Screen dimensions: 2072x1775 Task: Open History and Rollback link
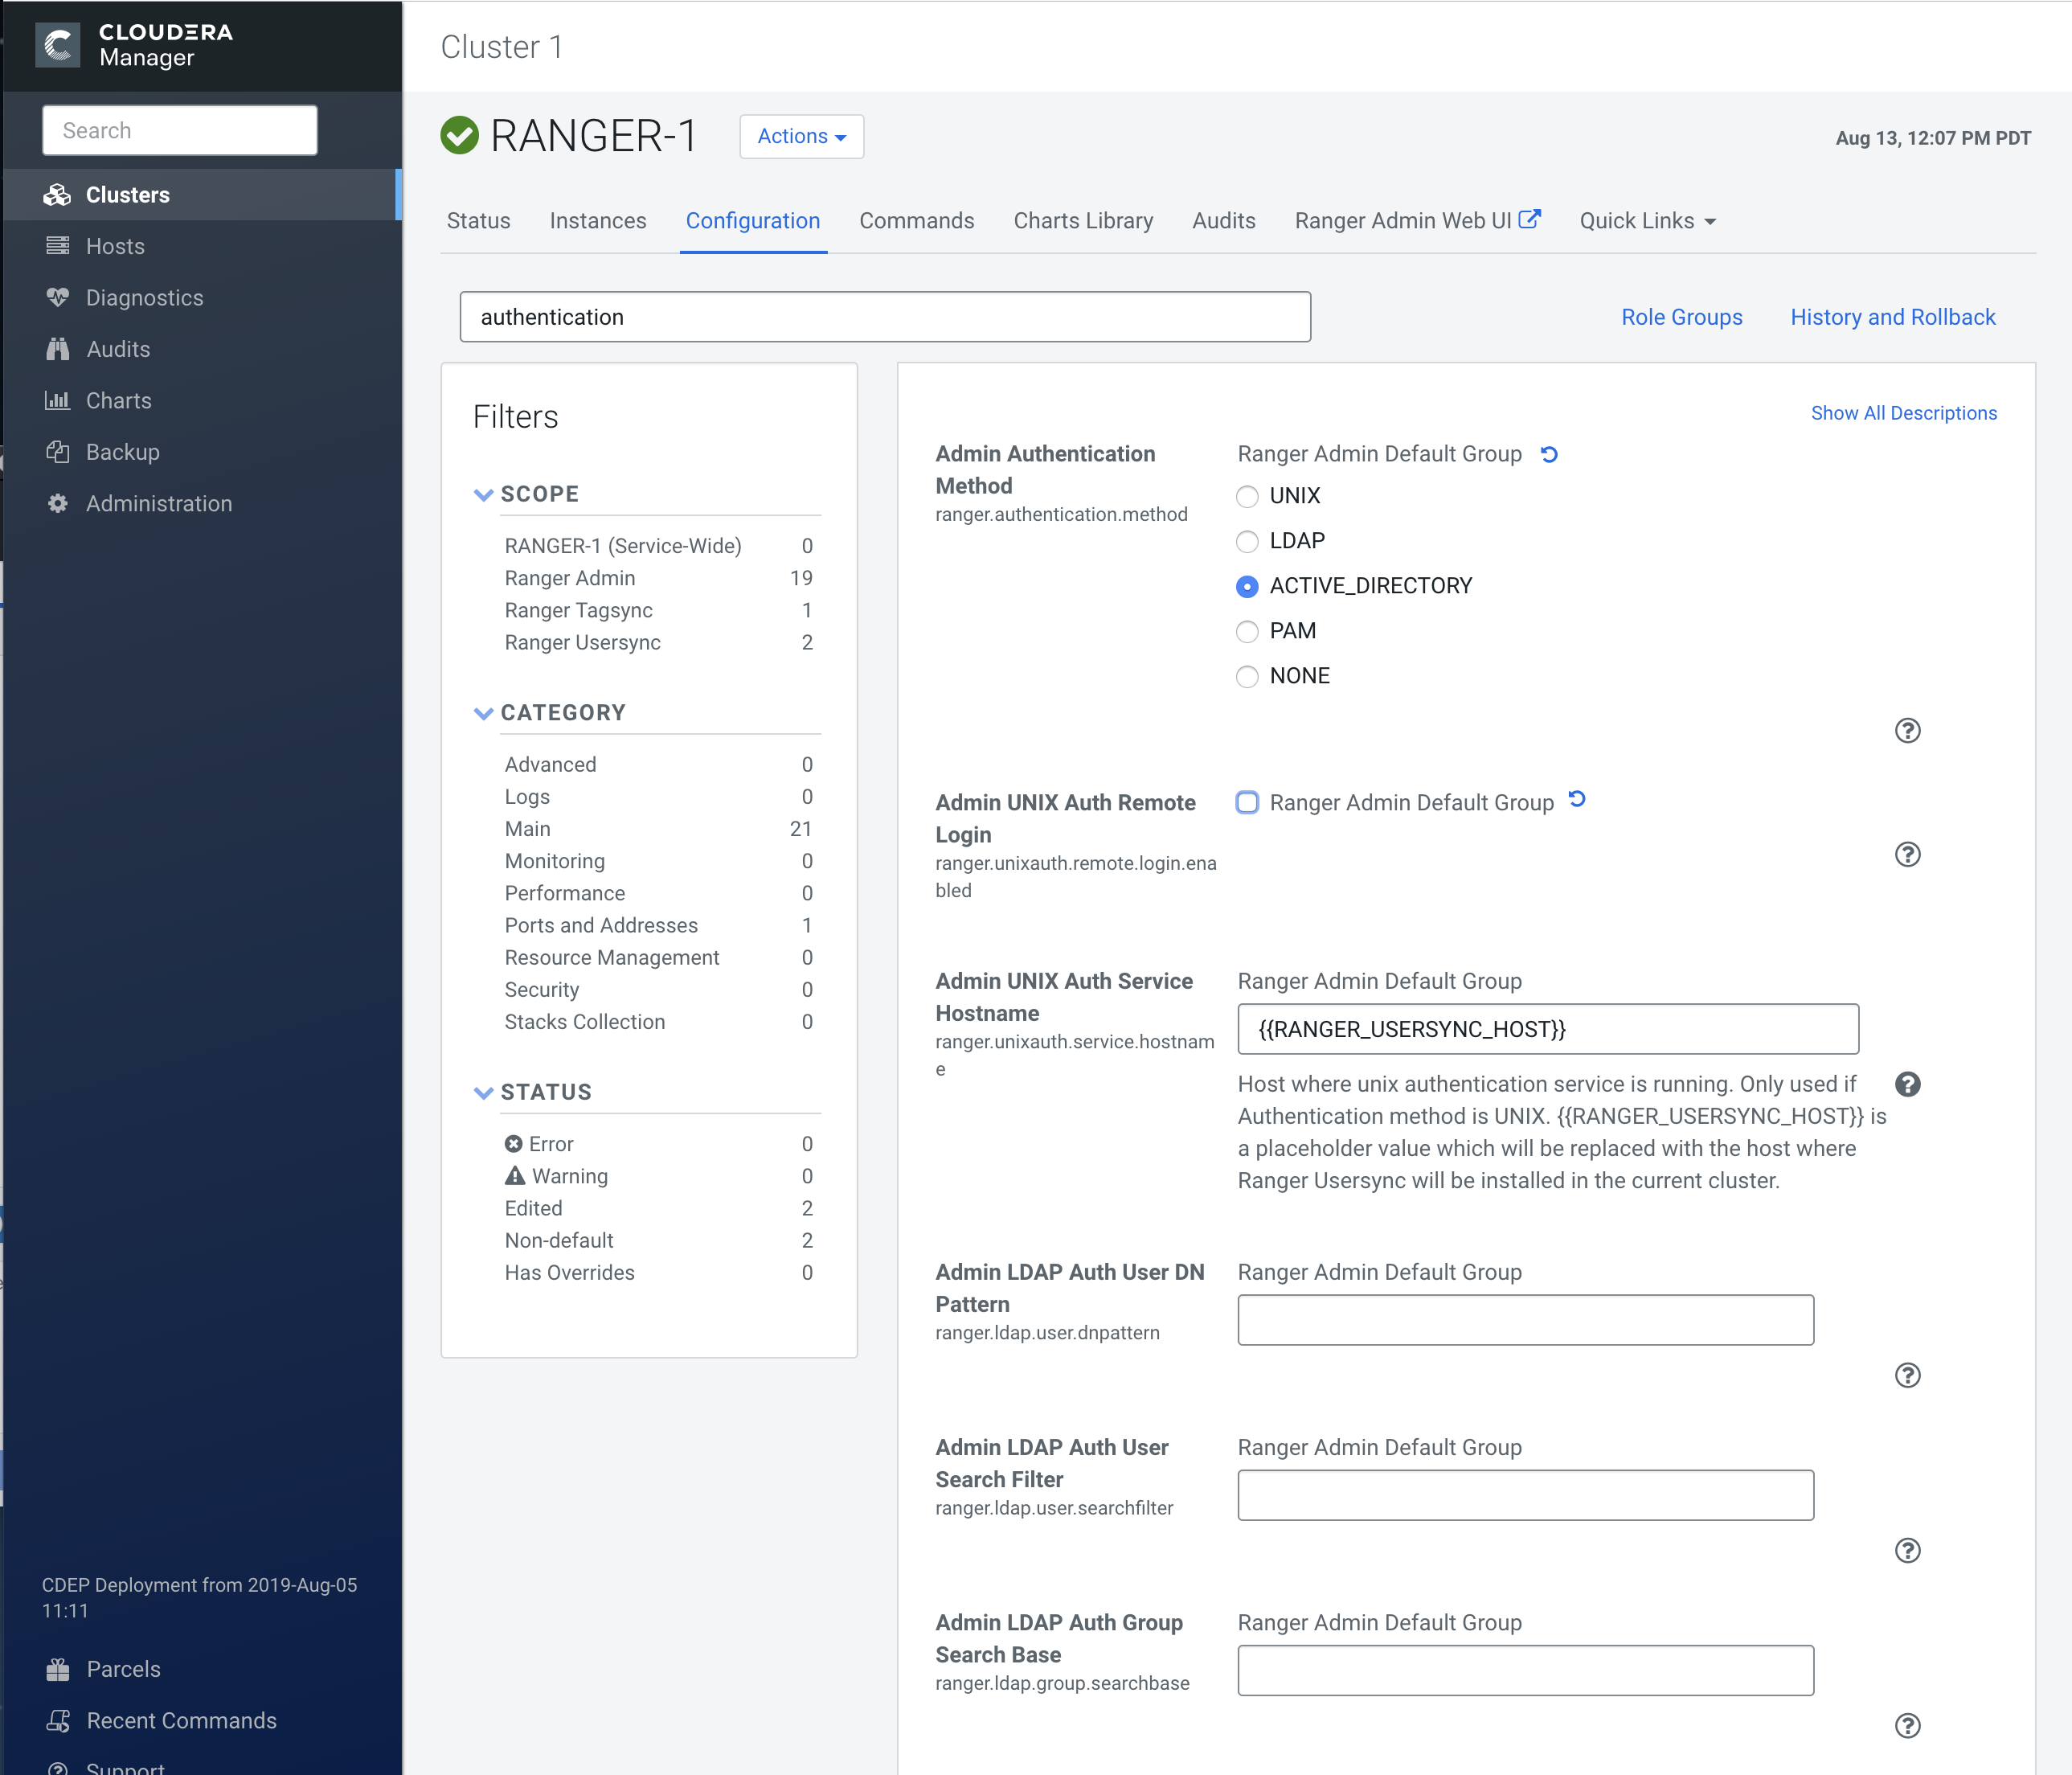1892,317
